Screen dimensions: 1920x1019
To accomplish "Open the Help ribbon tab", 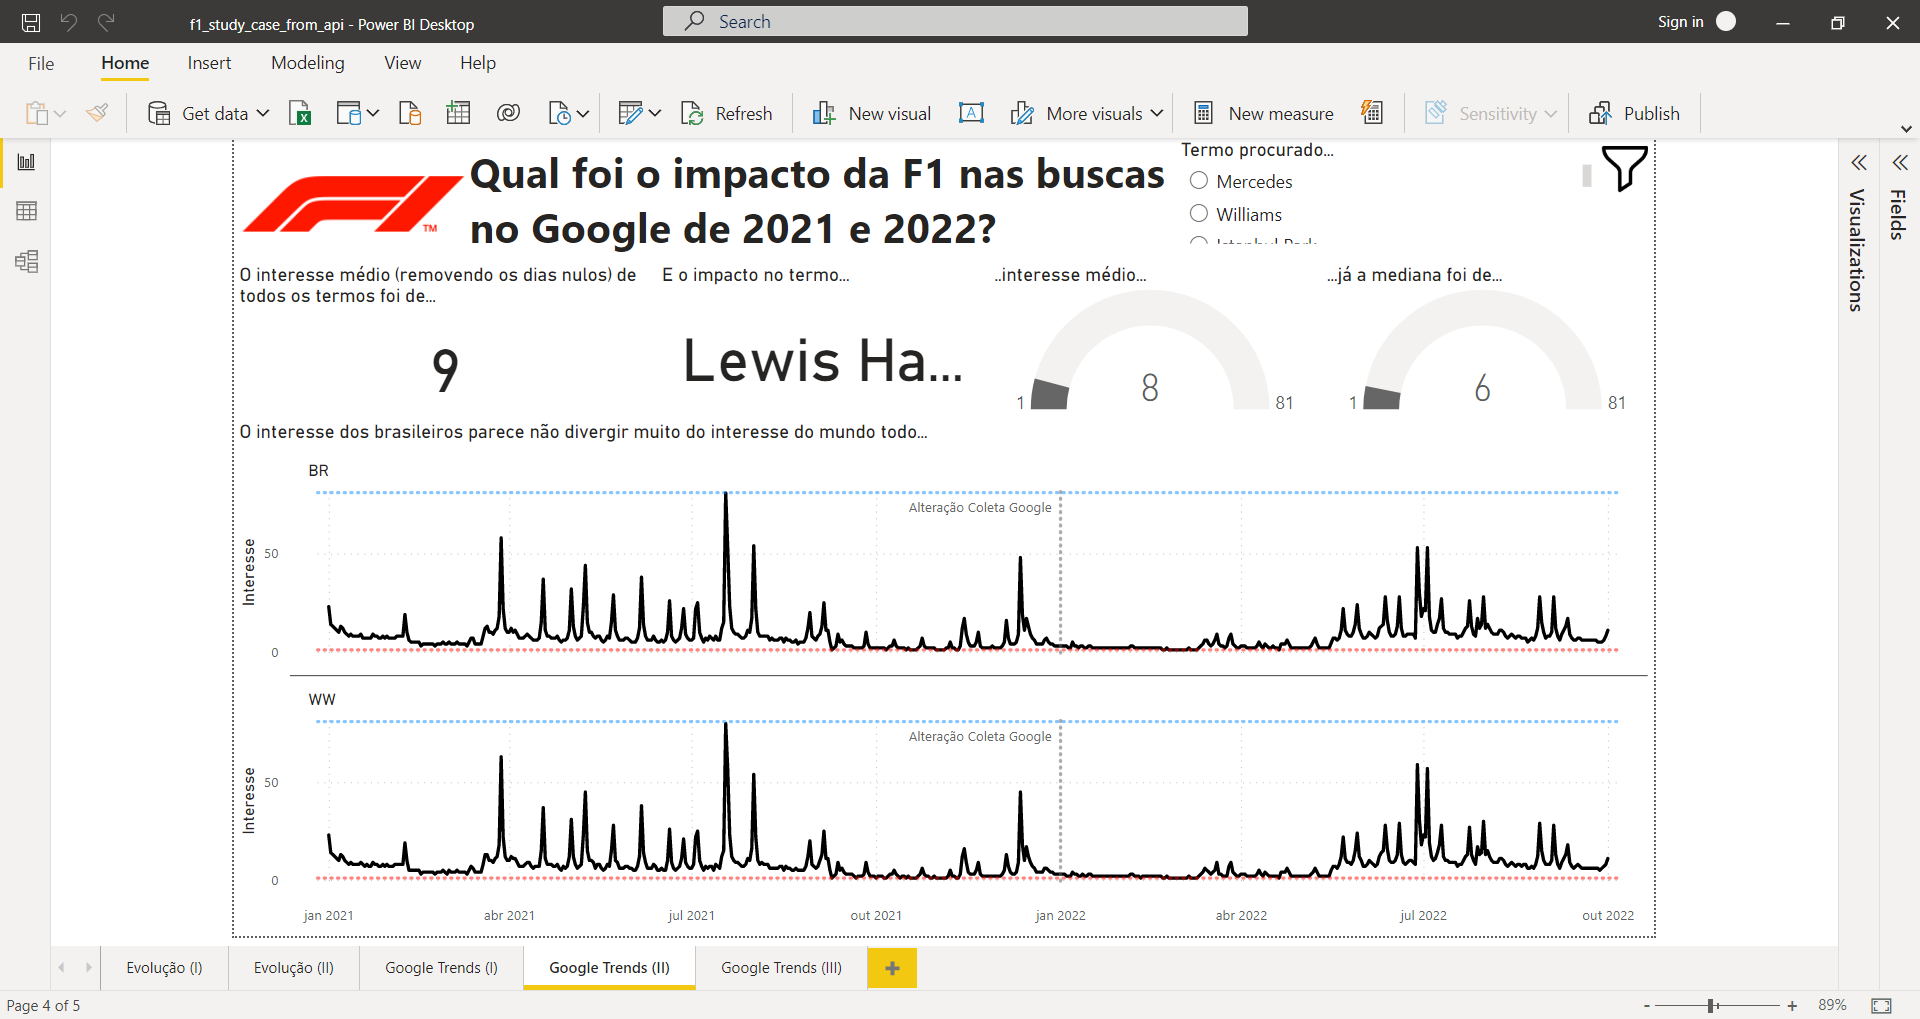I will tap(478, 63).
